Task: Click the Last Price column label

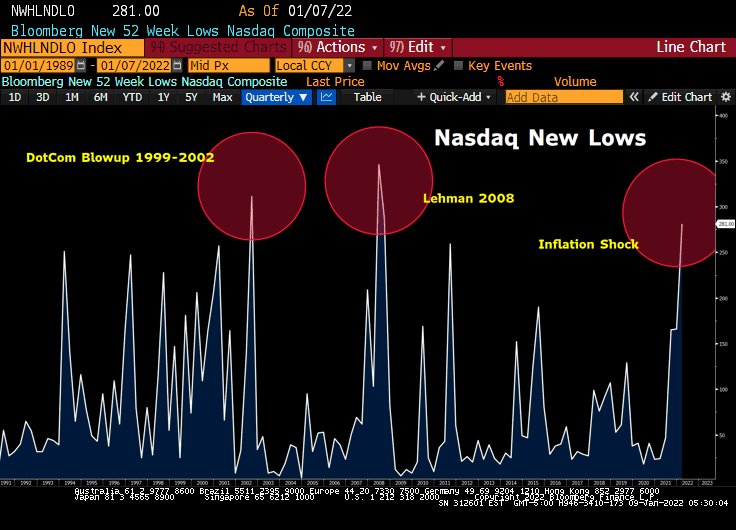Action: pos(335,82)
